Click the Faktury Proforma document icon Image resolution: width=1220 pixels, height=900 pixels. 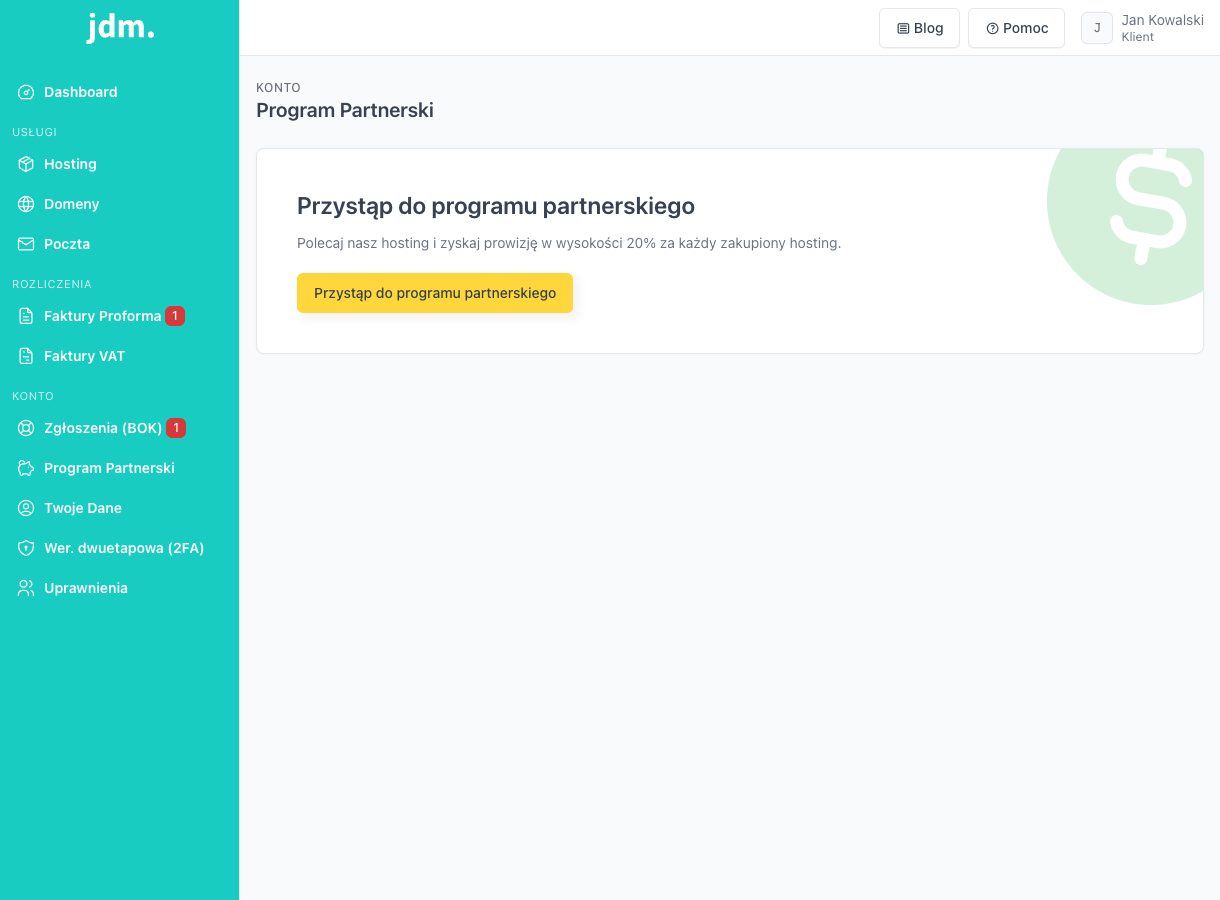(x=26, y=316)
